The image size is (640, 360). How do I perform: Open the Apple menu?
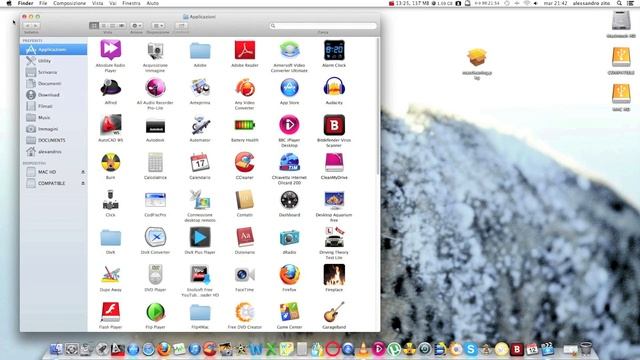point(9,3)
